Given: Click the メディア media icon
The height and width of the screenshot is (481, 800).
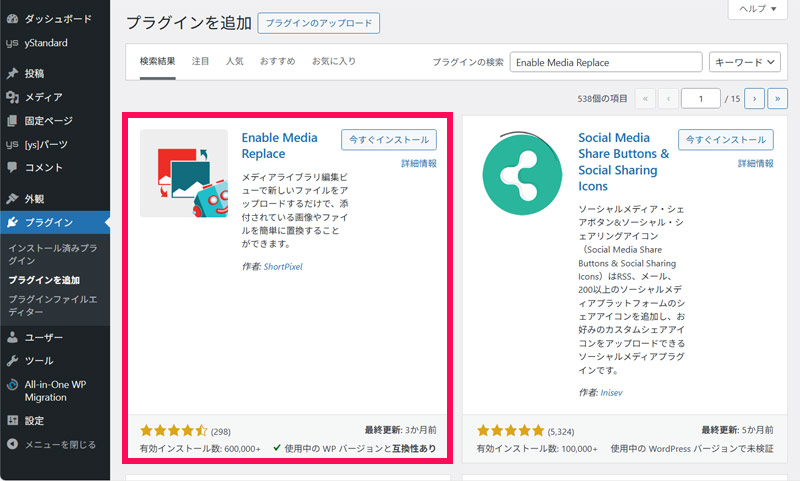Looking at the screenshot, I should [x=12, y=97].
